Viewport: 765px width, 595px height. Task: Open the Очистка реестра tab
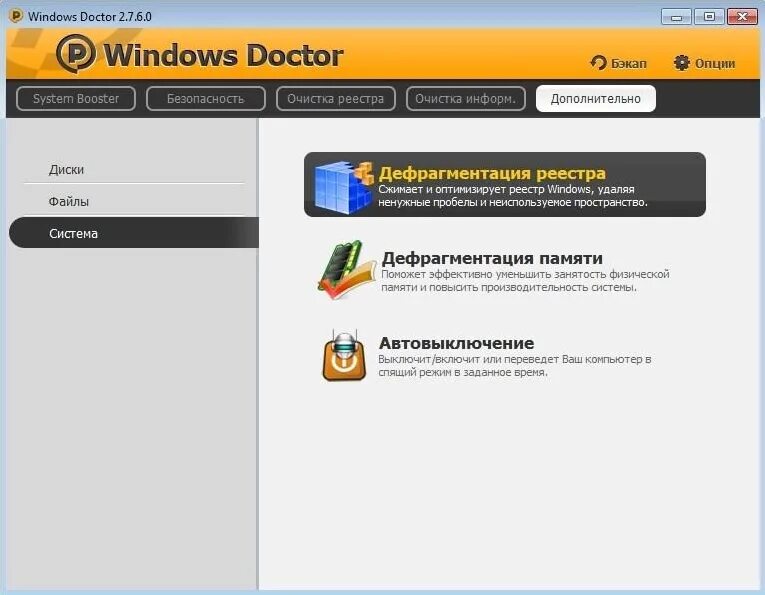click(336, 99)
